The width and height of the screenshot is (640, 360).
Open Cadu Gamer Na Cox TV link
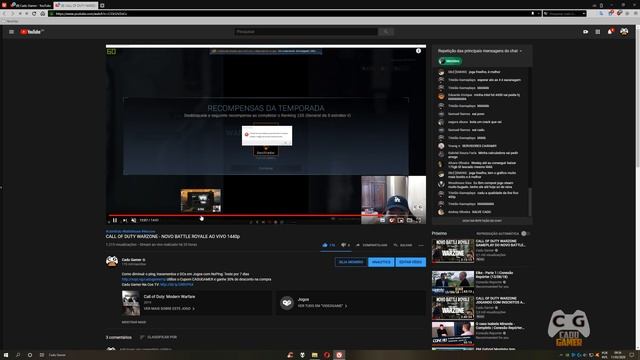(x=177, y=284)
